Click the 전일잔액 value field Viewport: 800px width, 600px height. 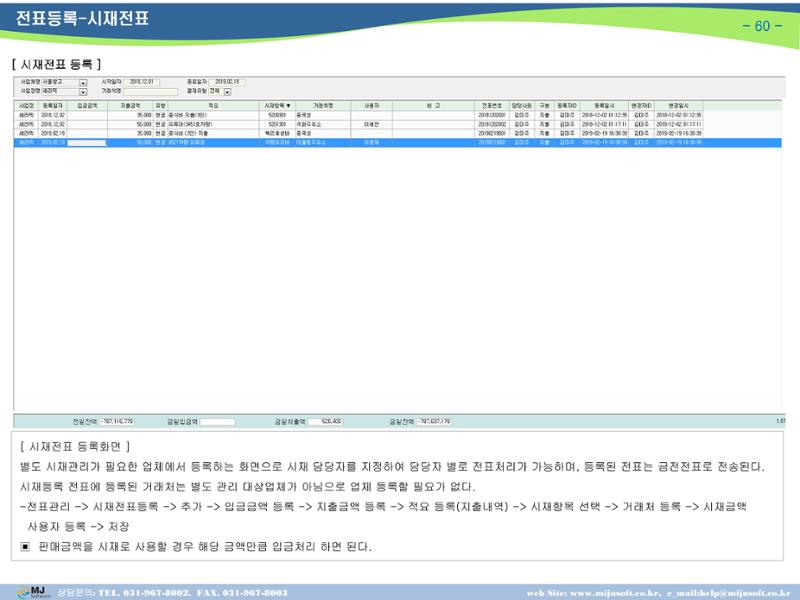(x=117, y=421)
